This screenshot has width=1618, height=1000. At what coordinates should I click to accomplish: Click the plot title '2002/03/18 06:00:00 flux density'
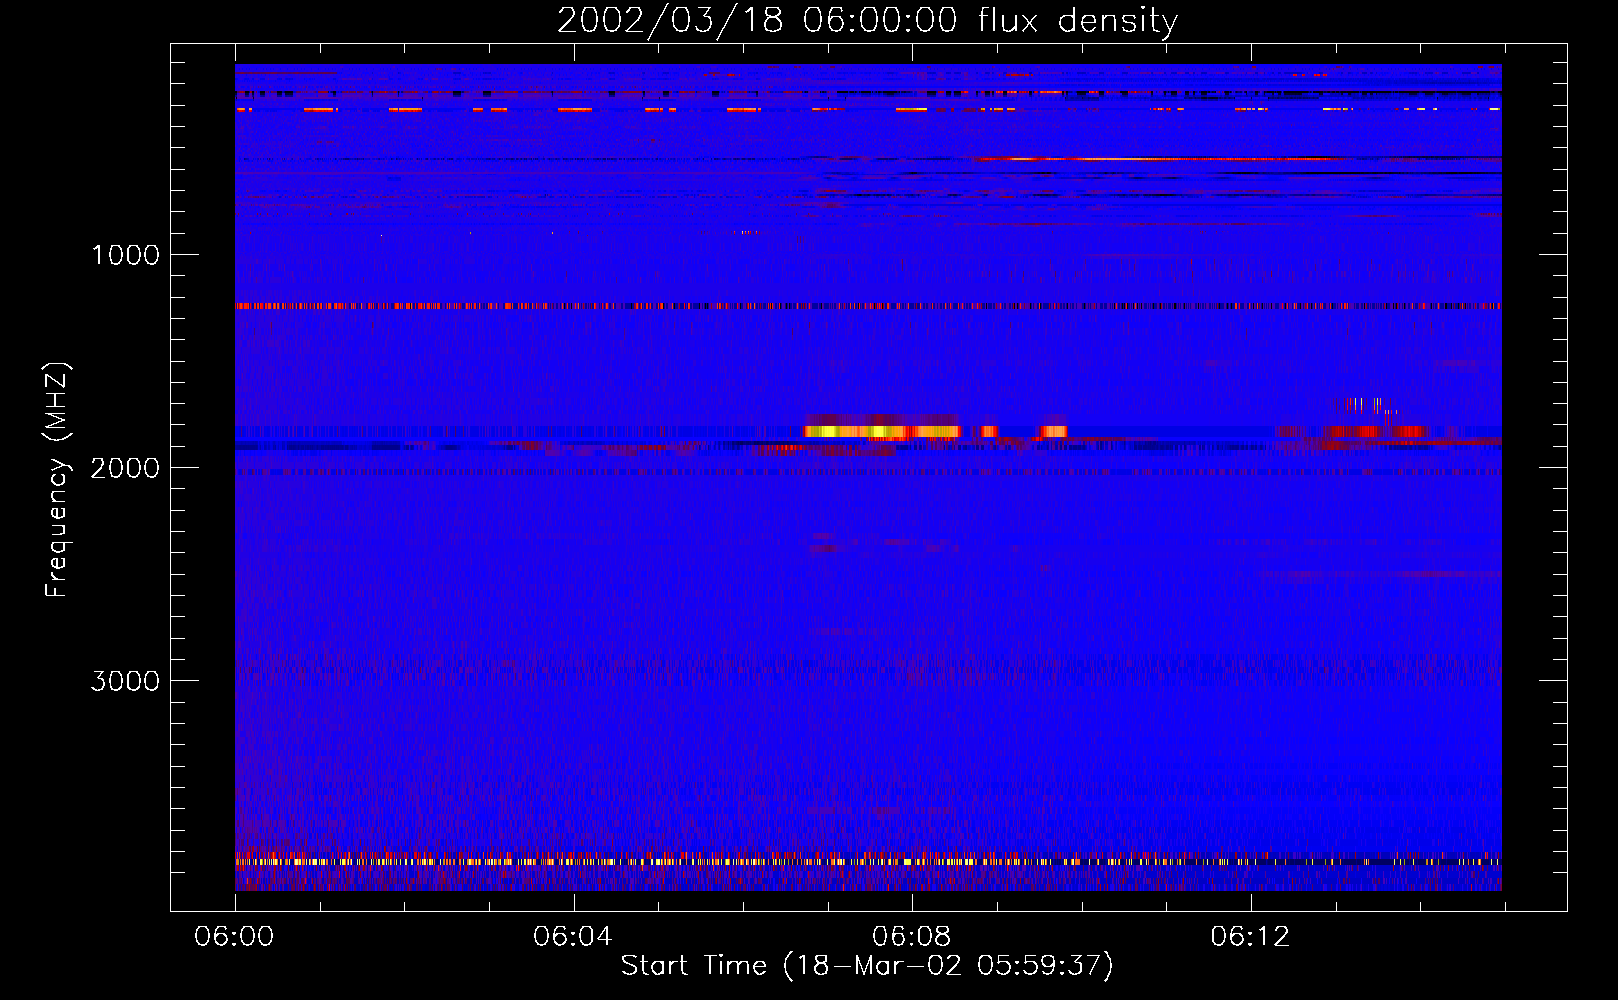click(867, 20)
